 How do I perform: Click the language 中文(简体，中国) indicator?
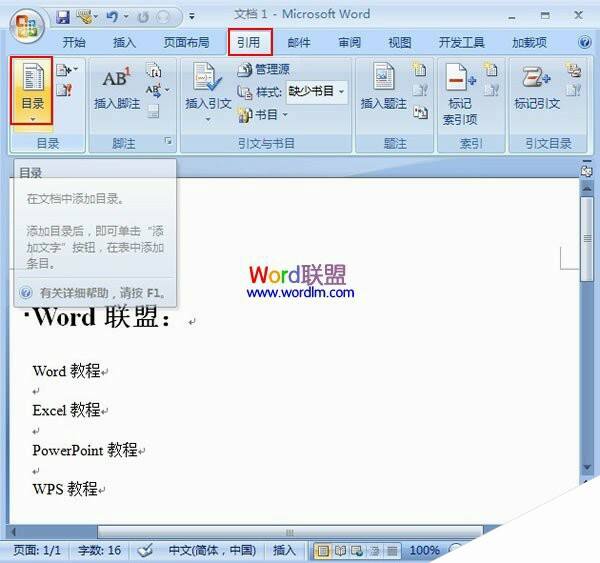[x=212, y=550]
